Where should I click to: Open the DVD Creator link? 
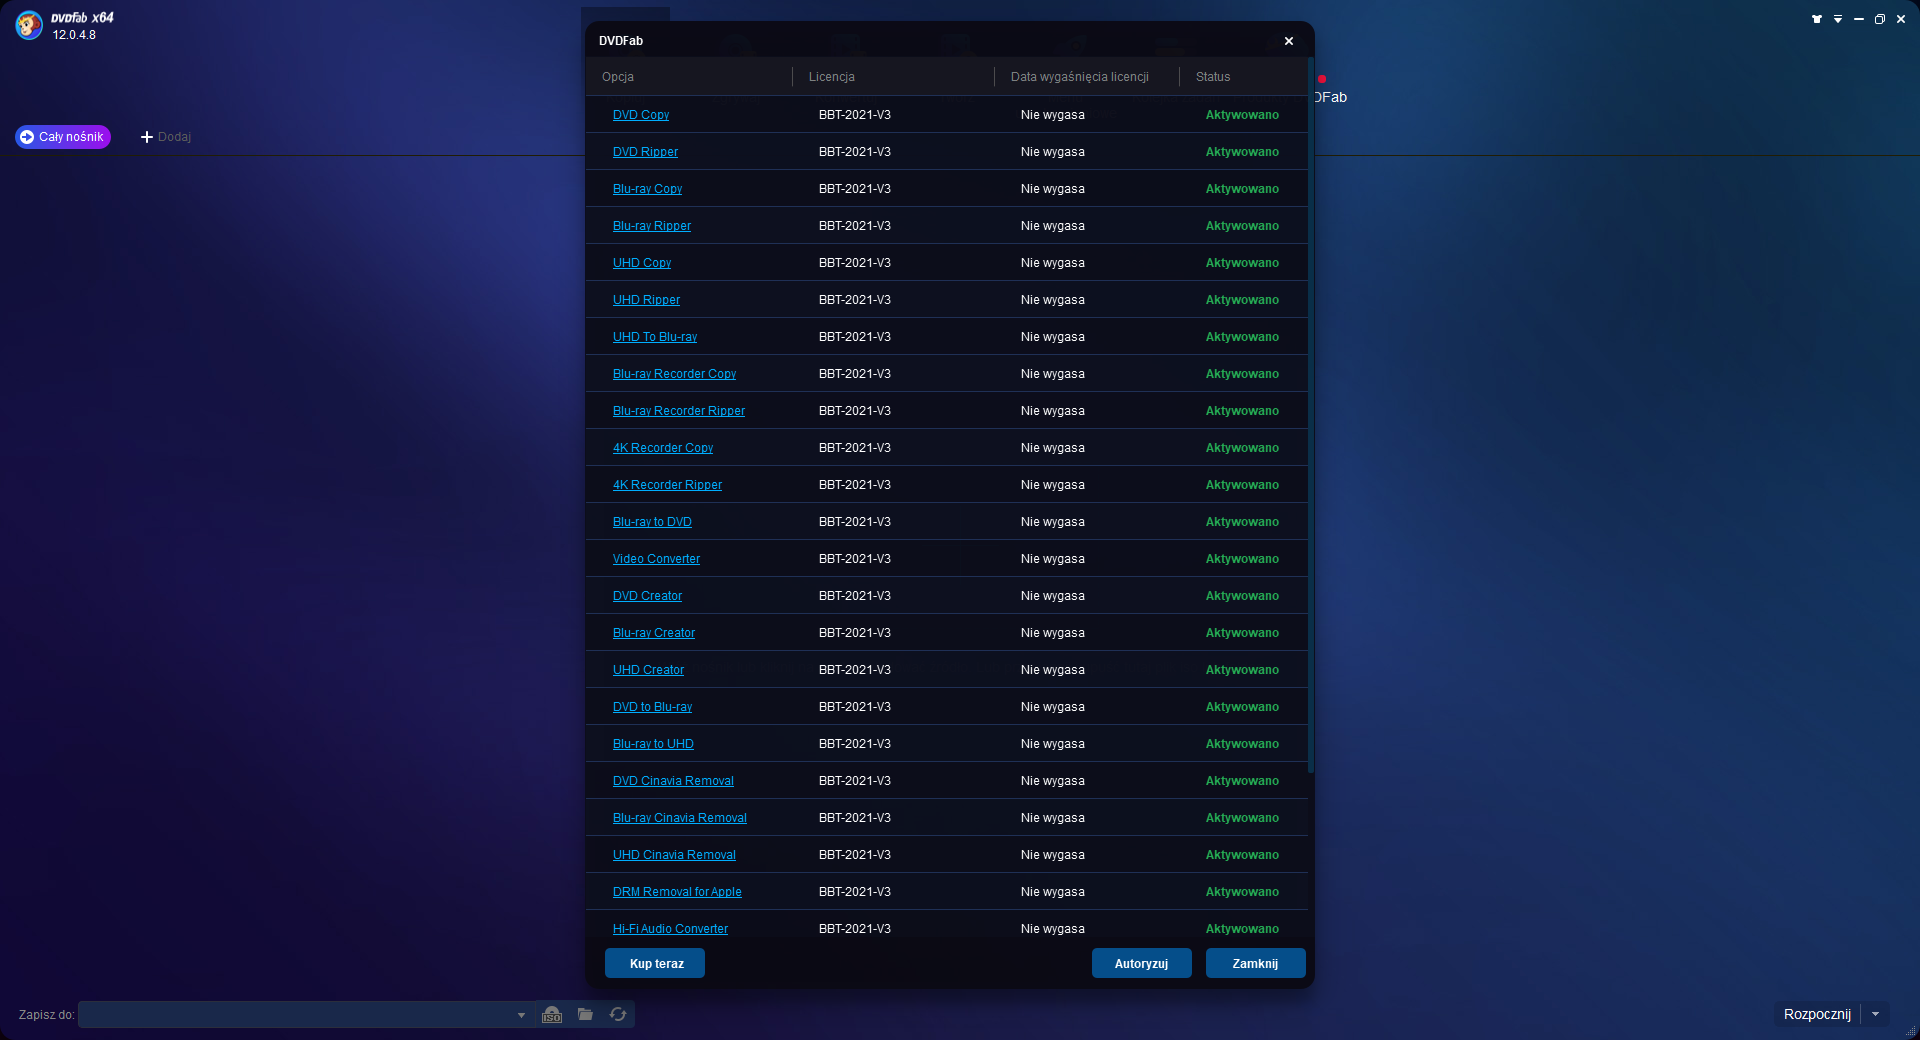click(x=647, y=596)
